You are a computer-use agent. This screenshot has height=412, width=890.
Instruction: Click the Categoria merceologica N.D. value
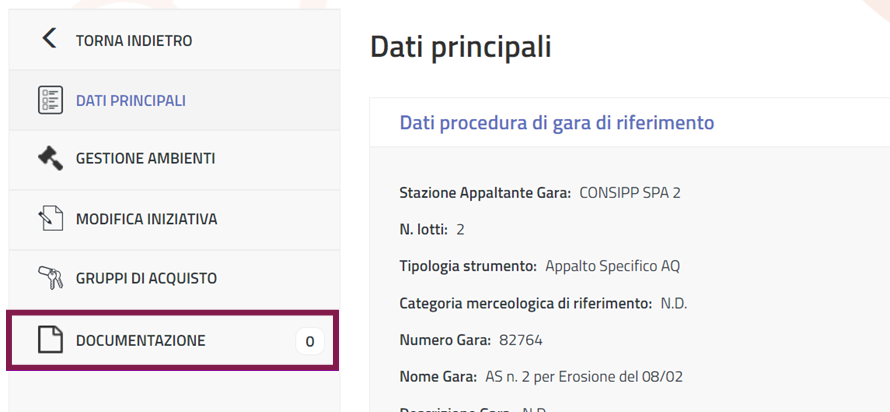[x=674, y=303]
